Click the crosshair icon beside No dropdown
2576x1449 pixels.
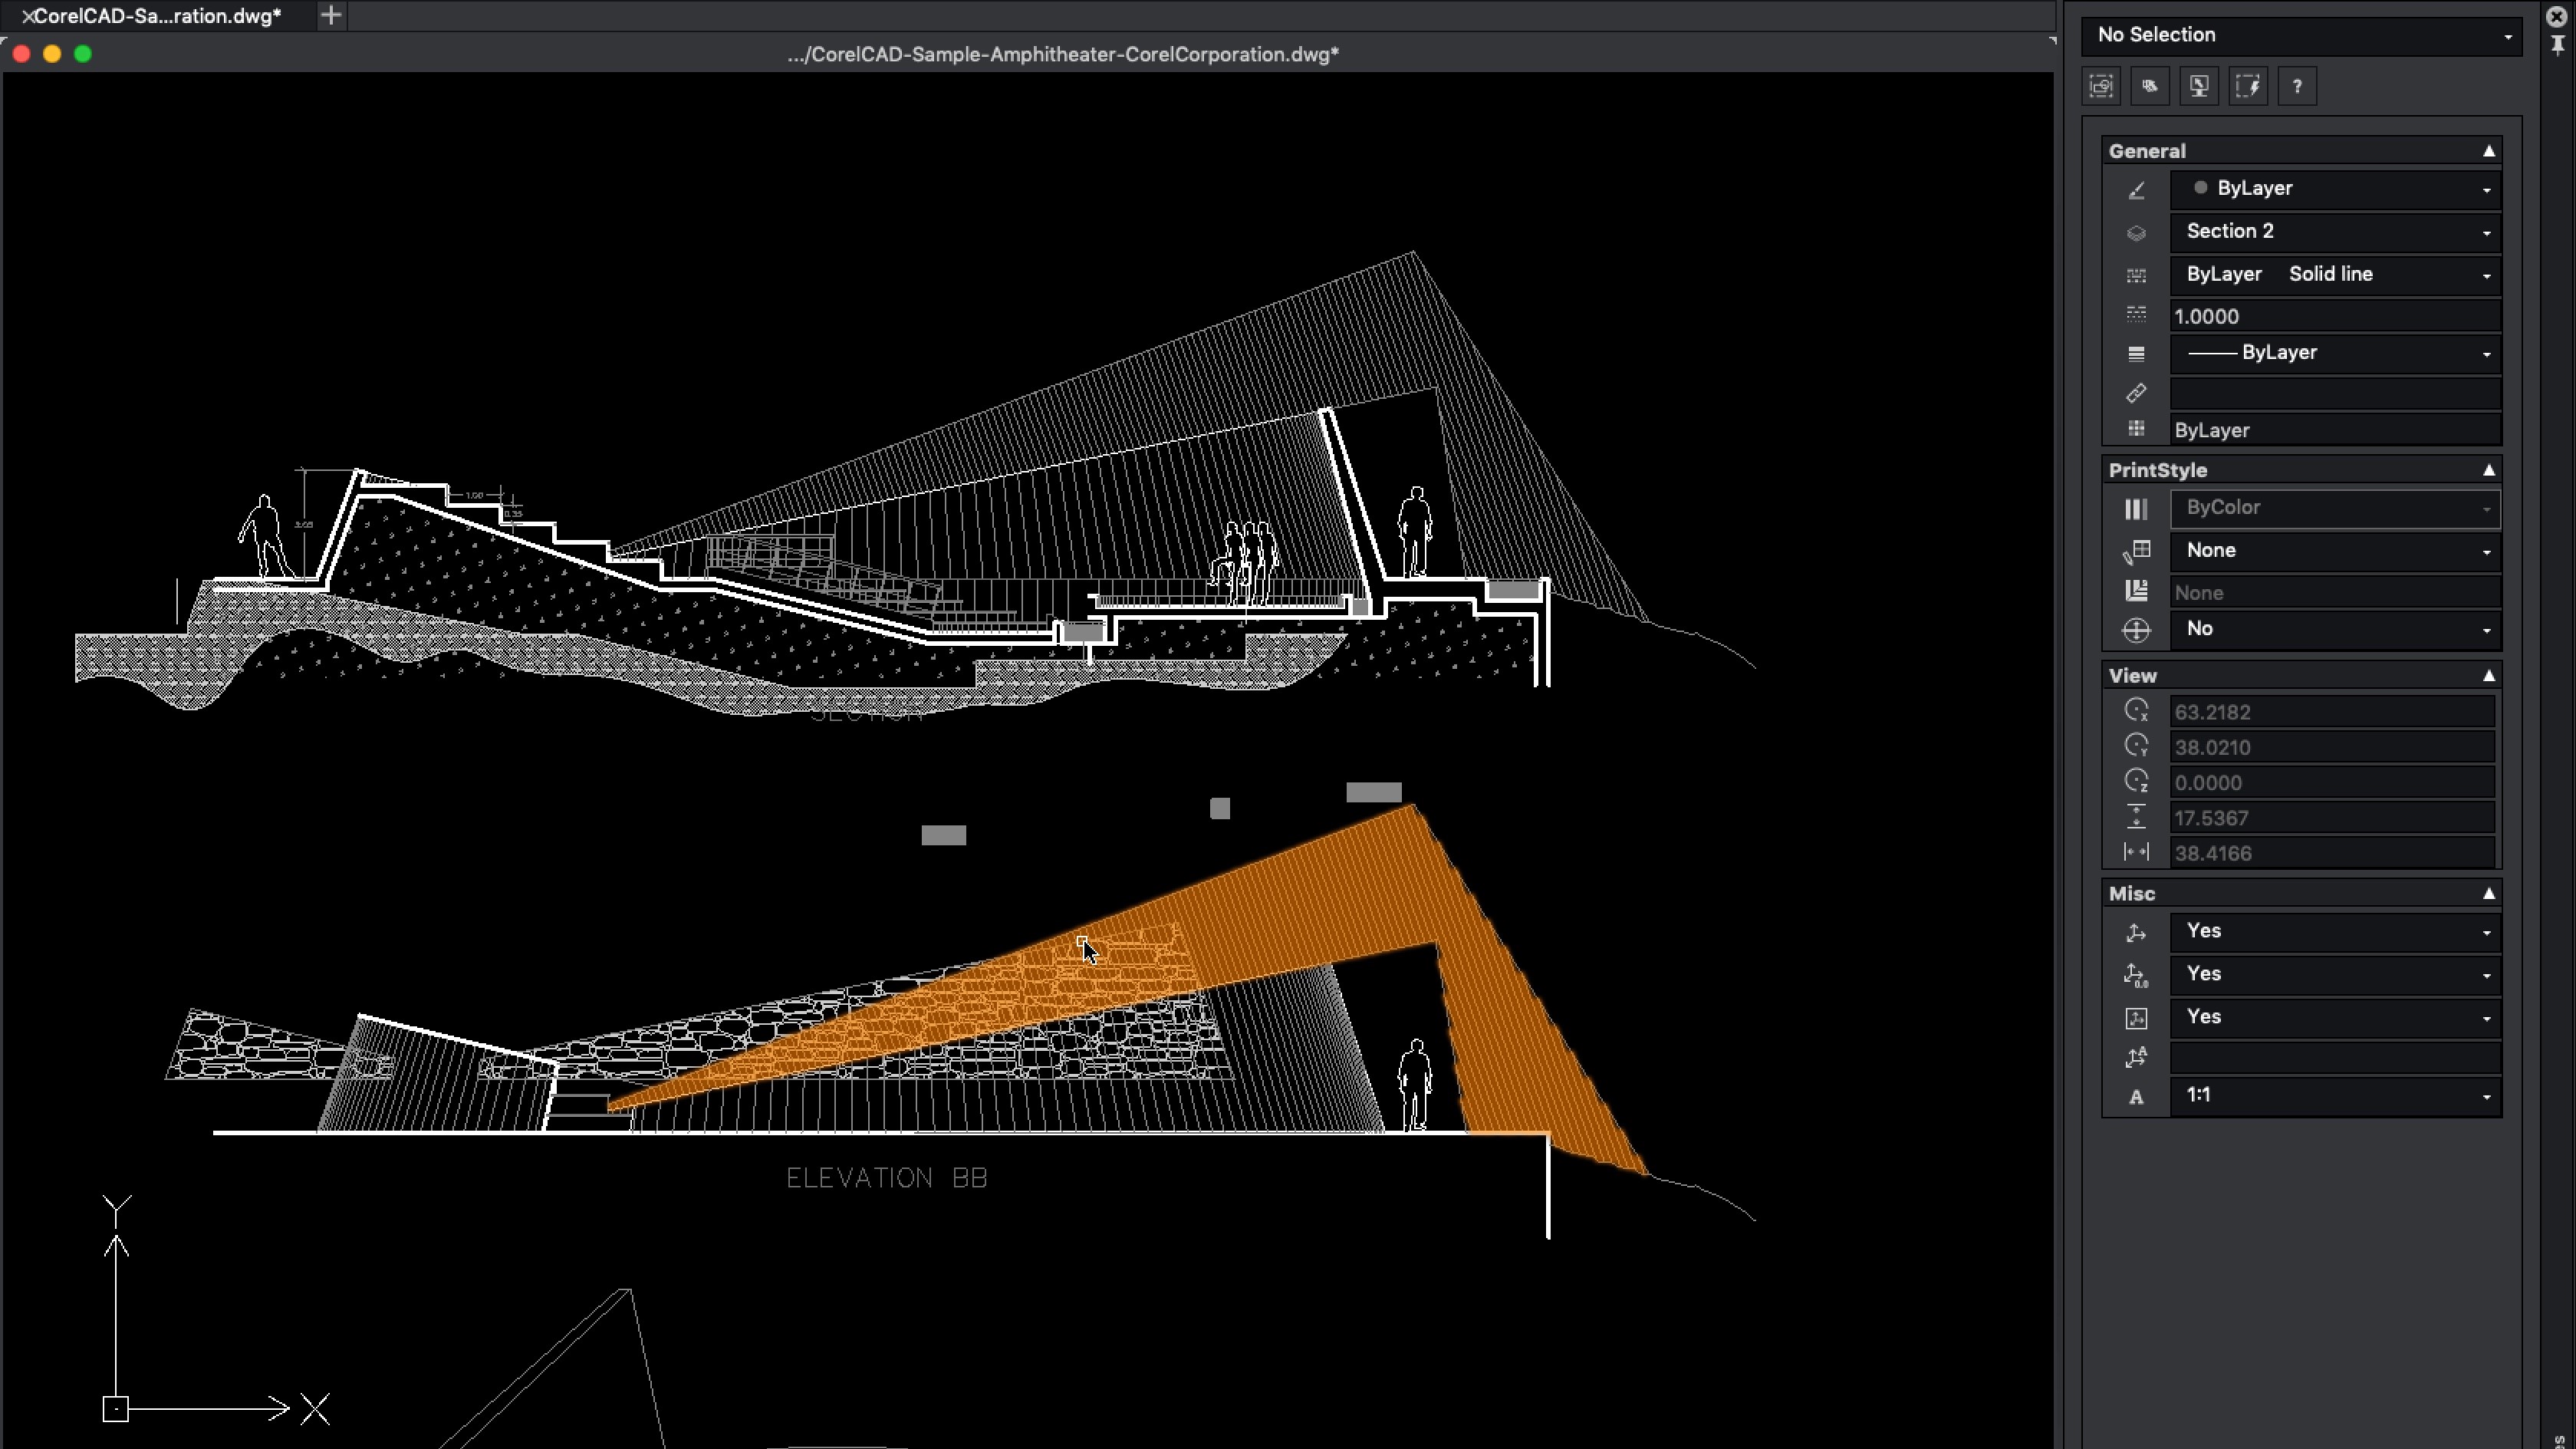tap(2136, 630)
